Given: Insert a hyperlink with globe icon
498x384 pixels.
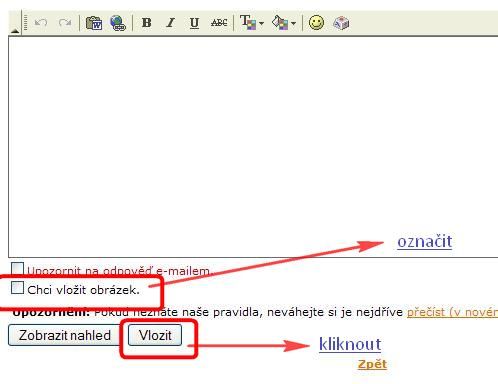Looking at the screenshot, I should click(x=118, y=23).
